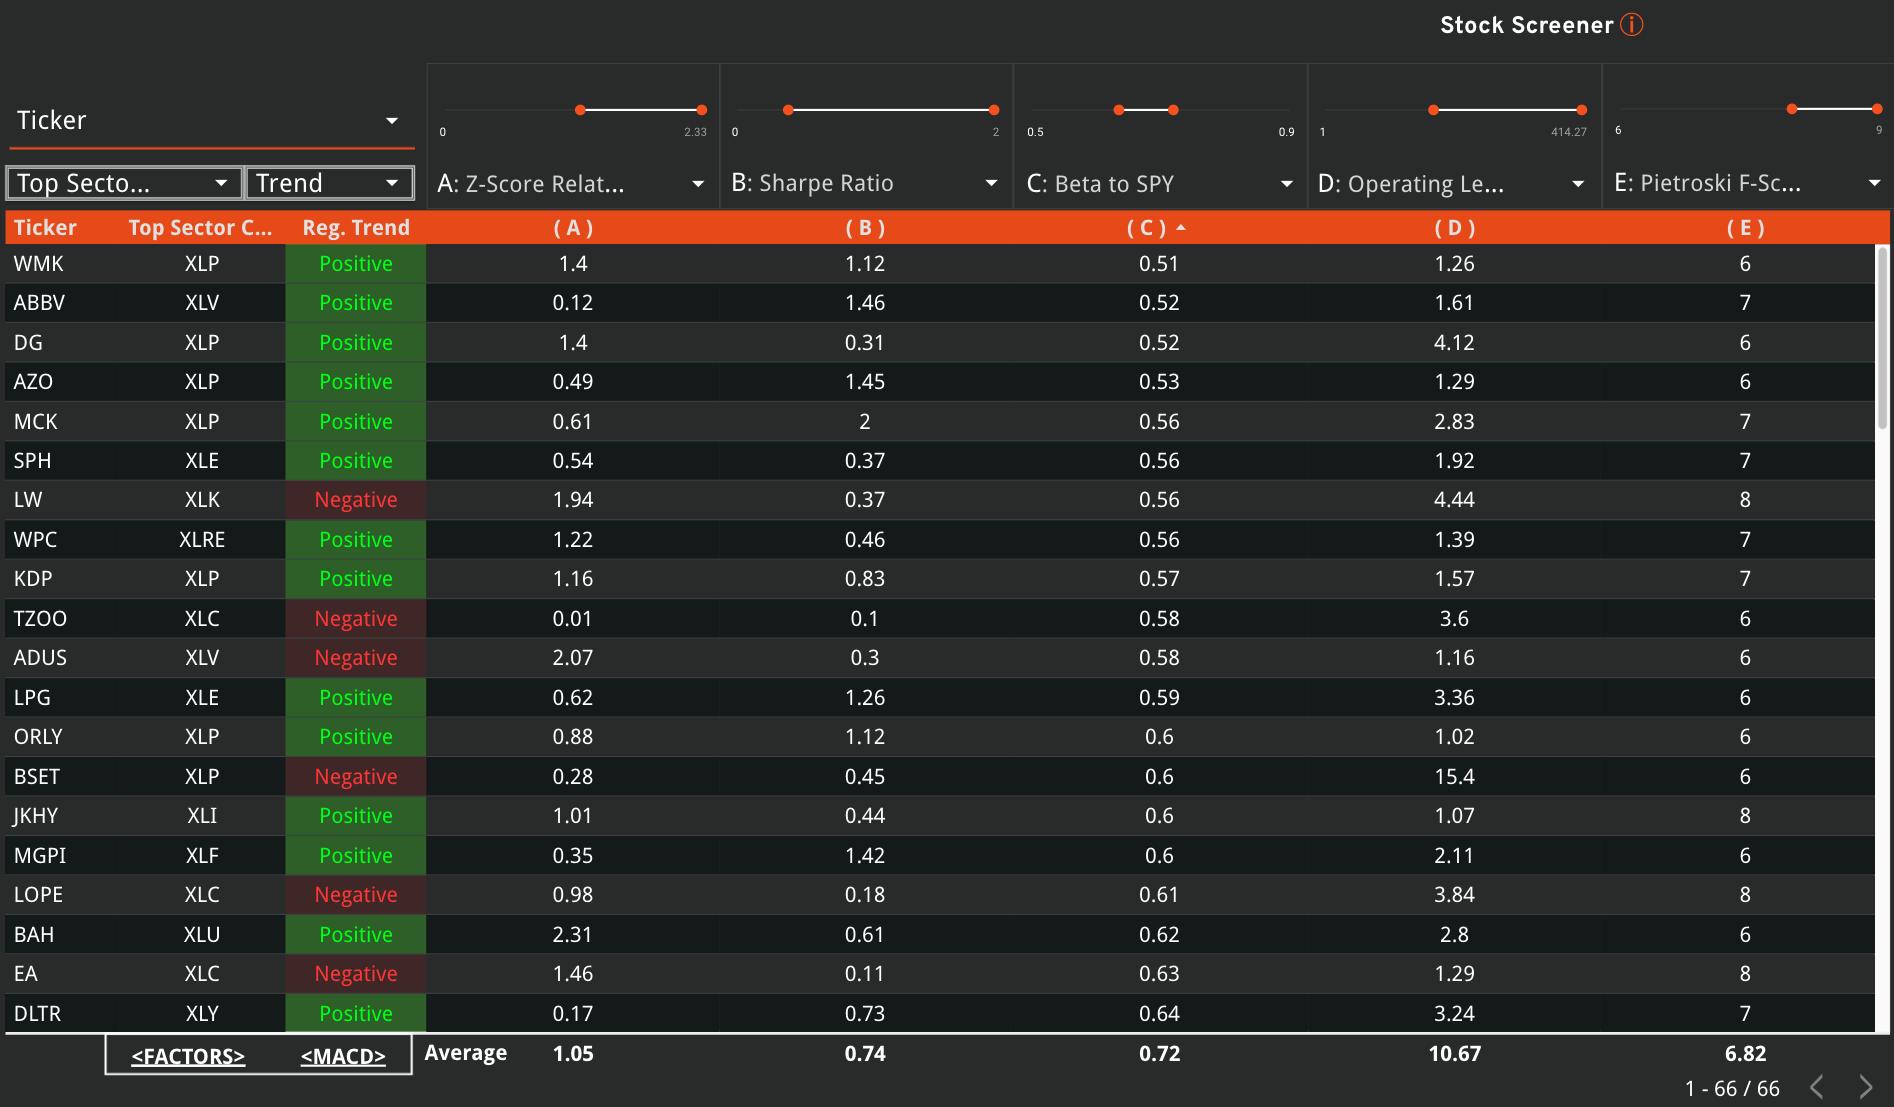Viewport: 1894px width, 1107px height.
Task: Sort by the ( E ) column header
Action: (1745, 228)
